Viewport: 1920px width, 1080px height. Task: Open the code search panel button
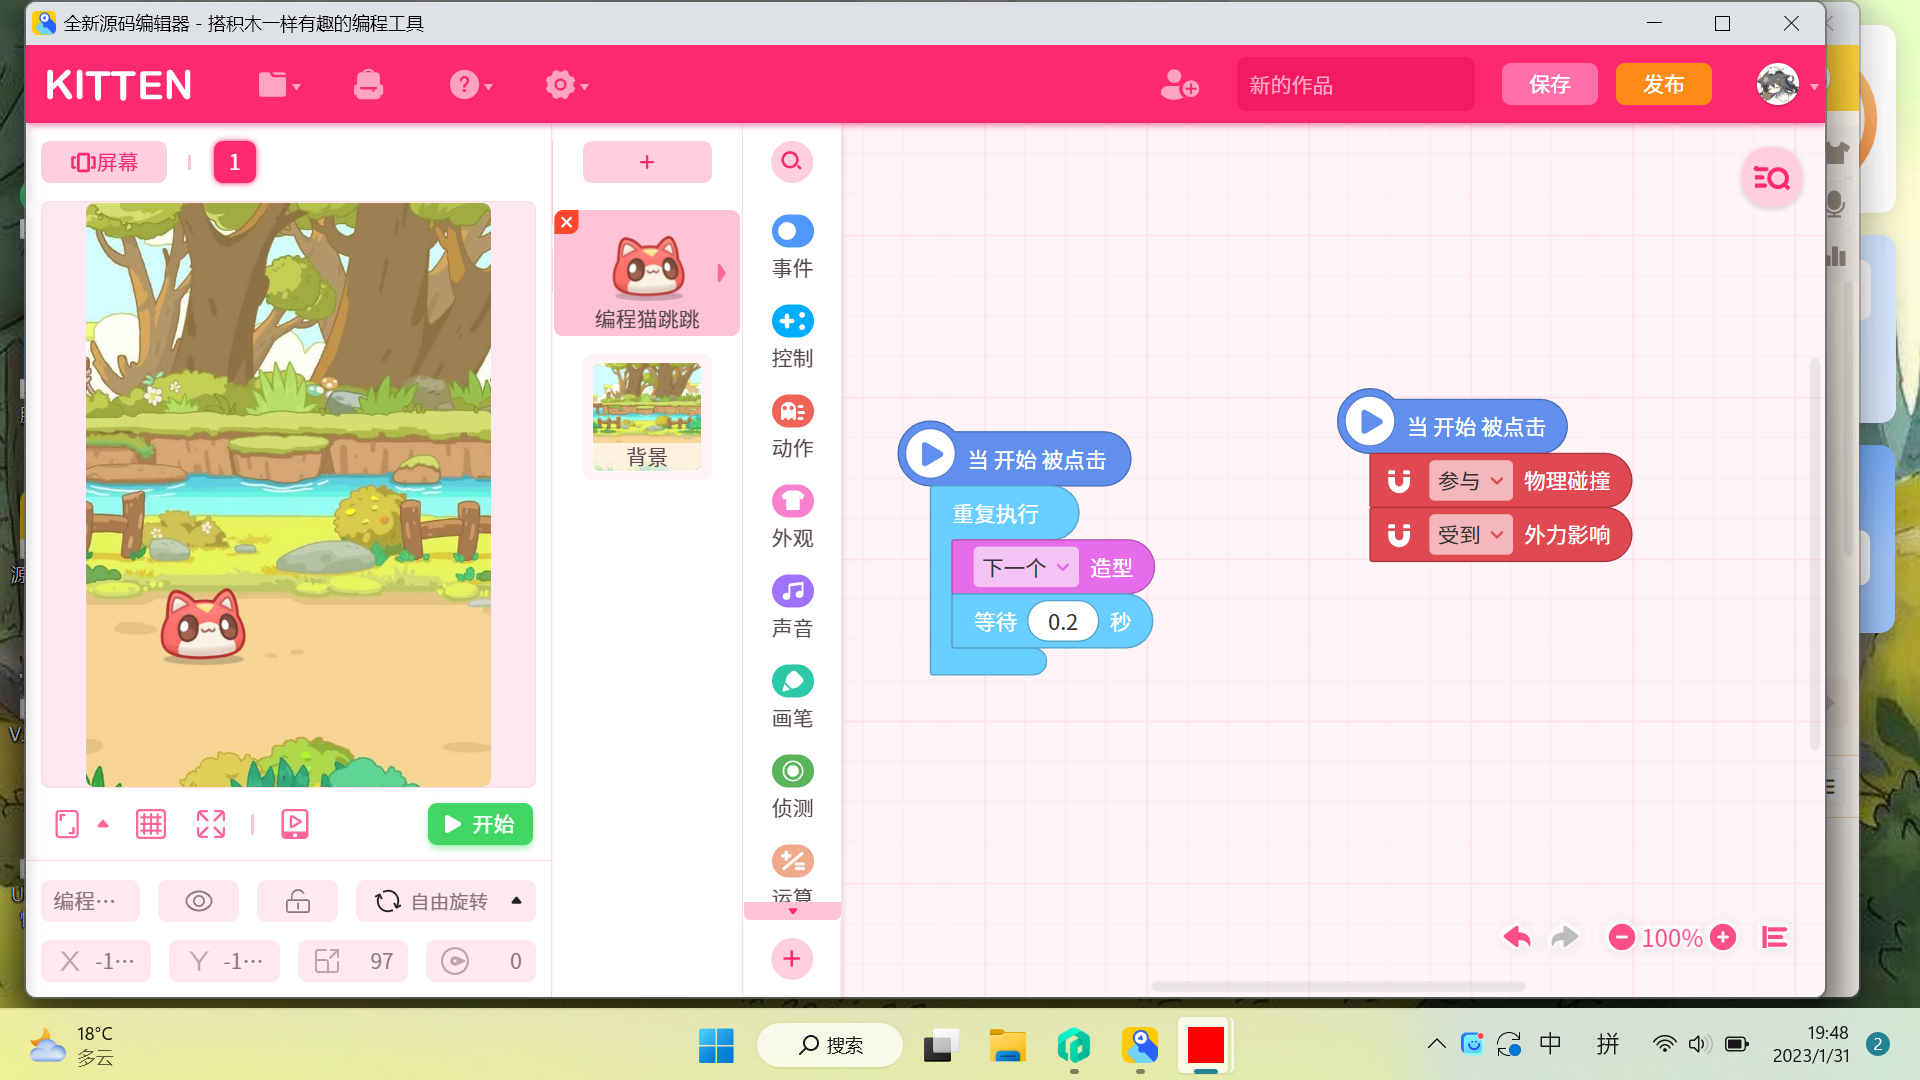tap(1772, 178)
